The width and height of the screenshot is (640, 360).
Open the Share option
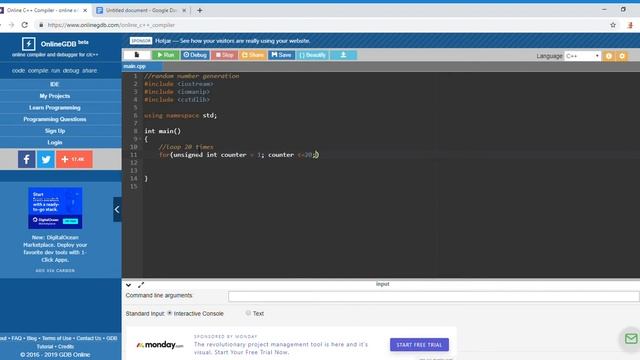[x=253, y=55]
